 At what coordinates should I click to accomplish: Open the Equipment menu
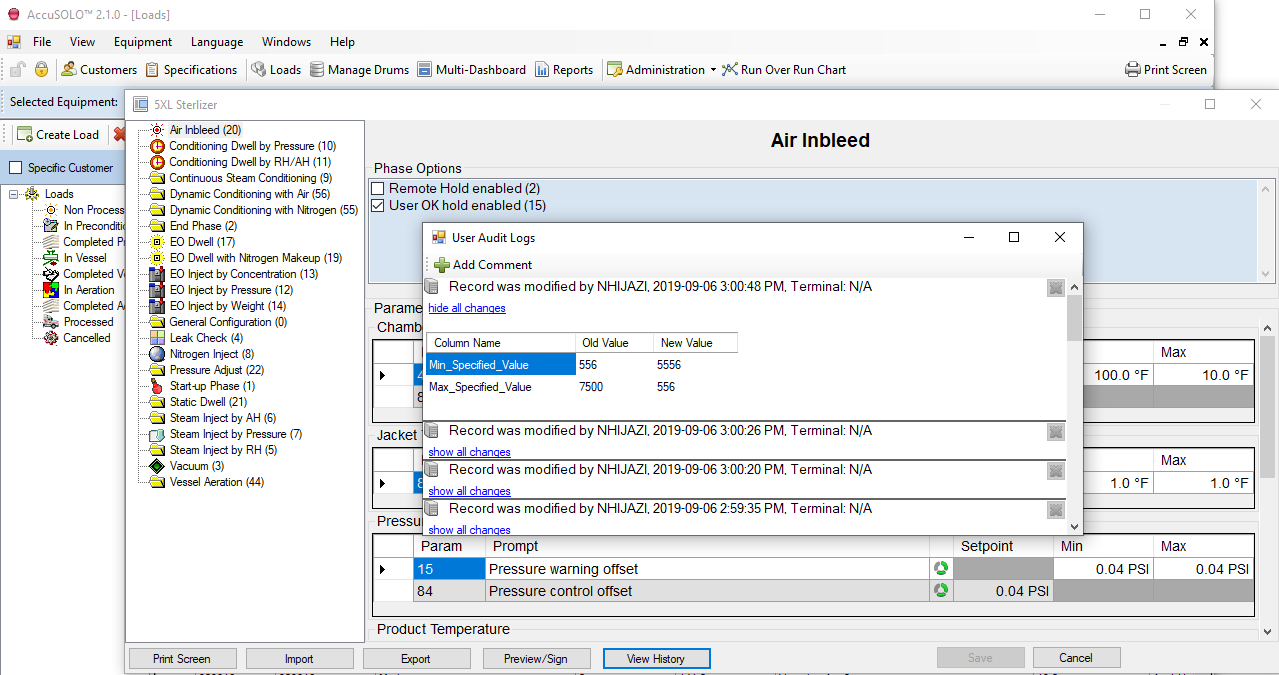[x=142, y=42]
